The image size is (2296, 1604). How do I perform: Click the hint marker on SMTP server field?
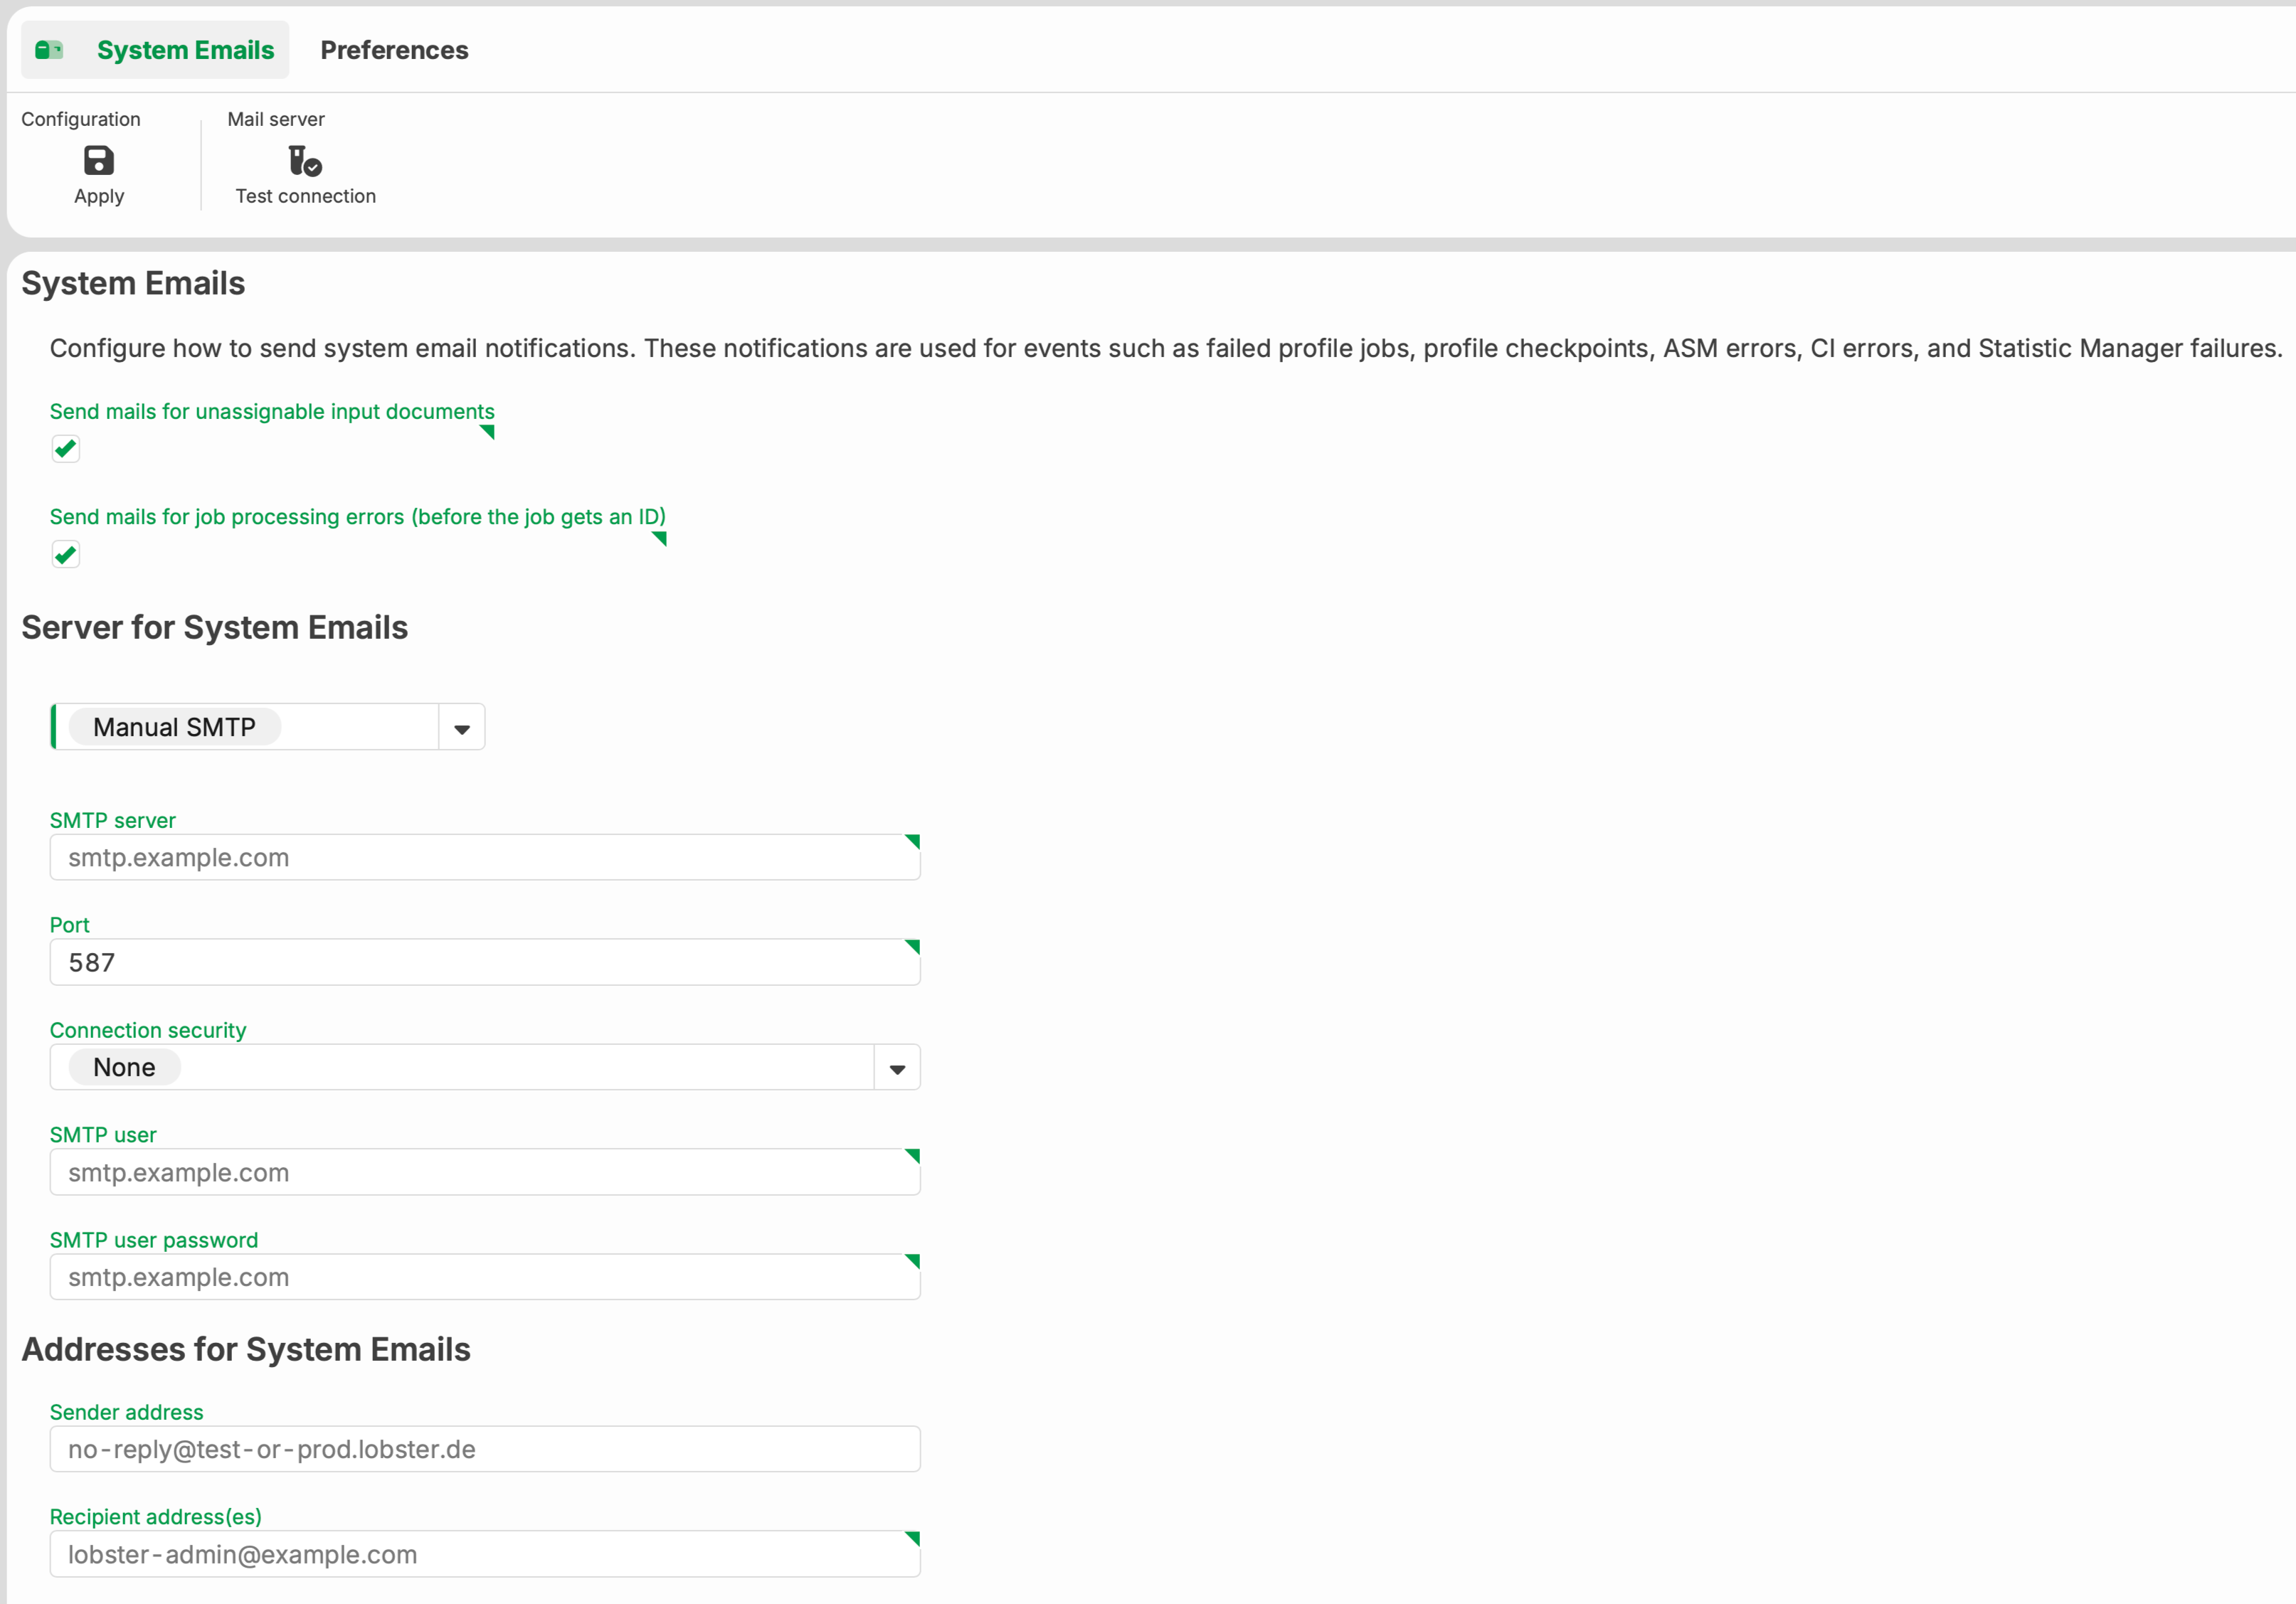[913, 841]
